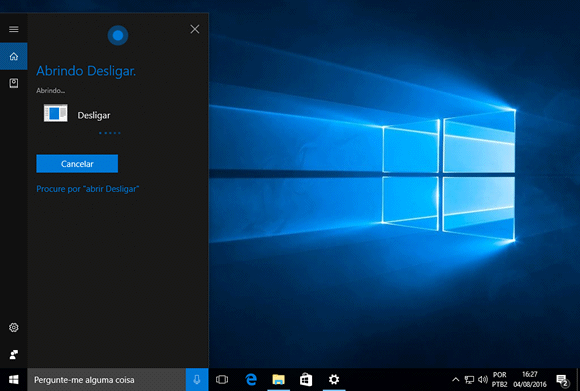
Task: Close the Cortana panel
Action: [195, 29]
